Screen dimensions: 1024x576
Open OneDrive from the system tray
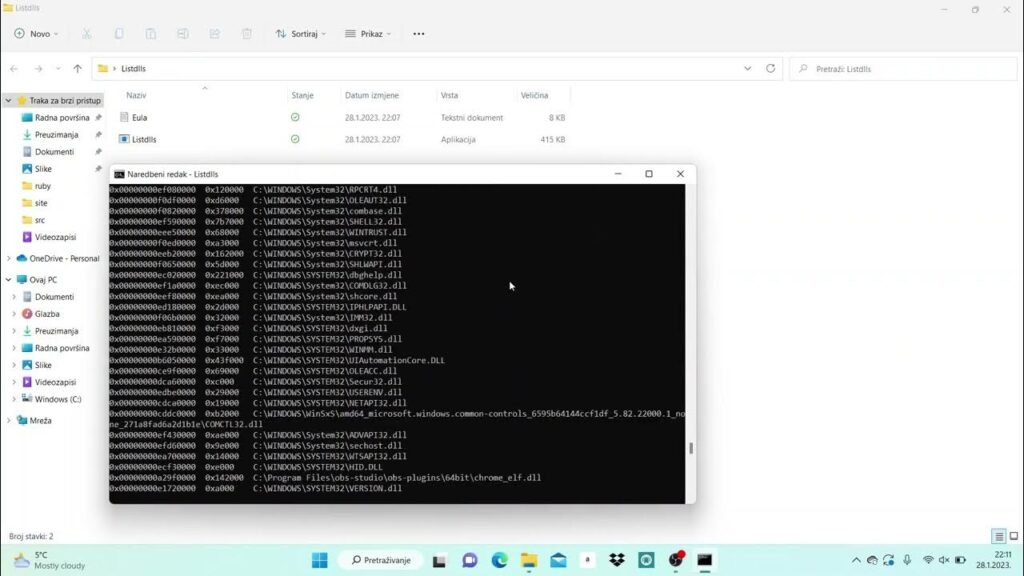[x=871, y=560]
